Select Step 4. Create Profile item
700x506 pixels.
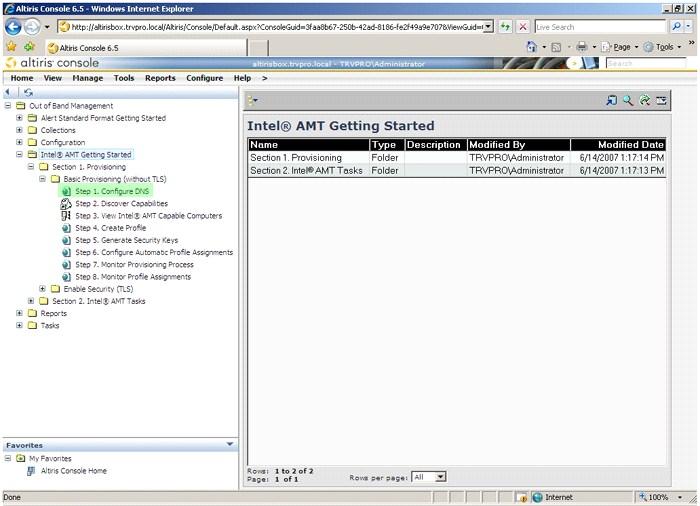click(x=110, y=228)
